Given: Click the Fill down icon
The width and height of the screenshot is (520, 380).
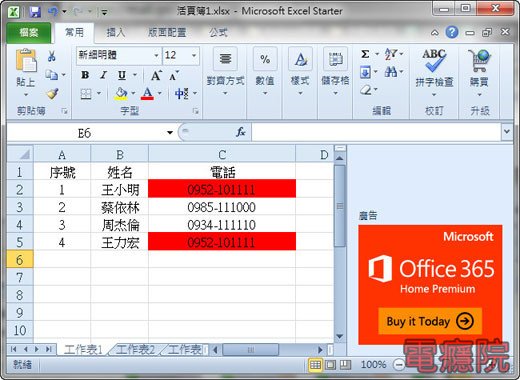Looking at the screenshot, I should point(365,72).
